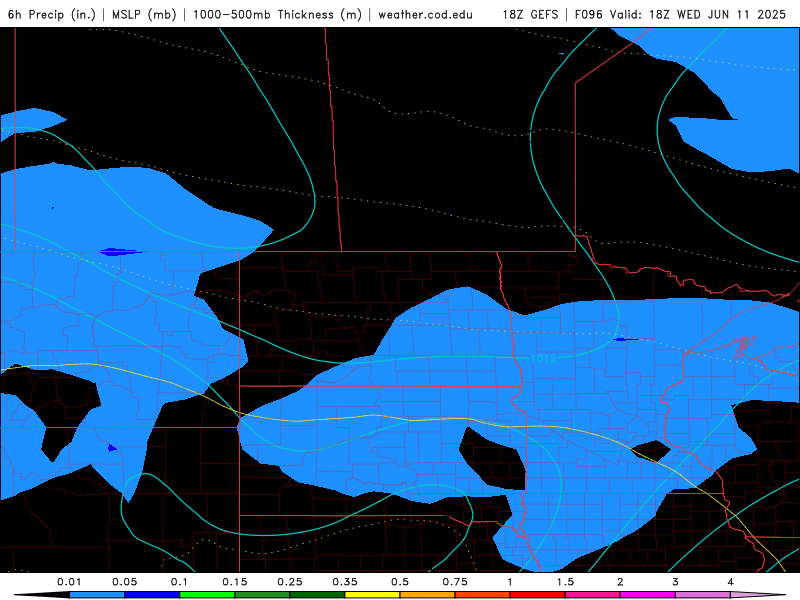
Task: Click the dark orange 0.75 legend swatch
Action: click(x=483, y=595)
